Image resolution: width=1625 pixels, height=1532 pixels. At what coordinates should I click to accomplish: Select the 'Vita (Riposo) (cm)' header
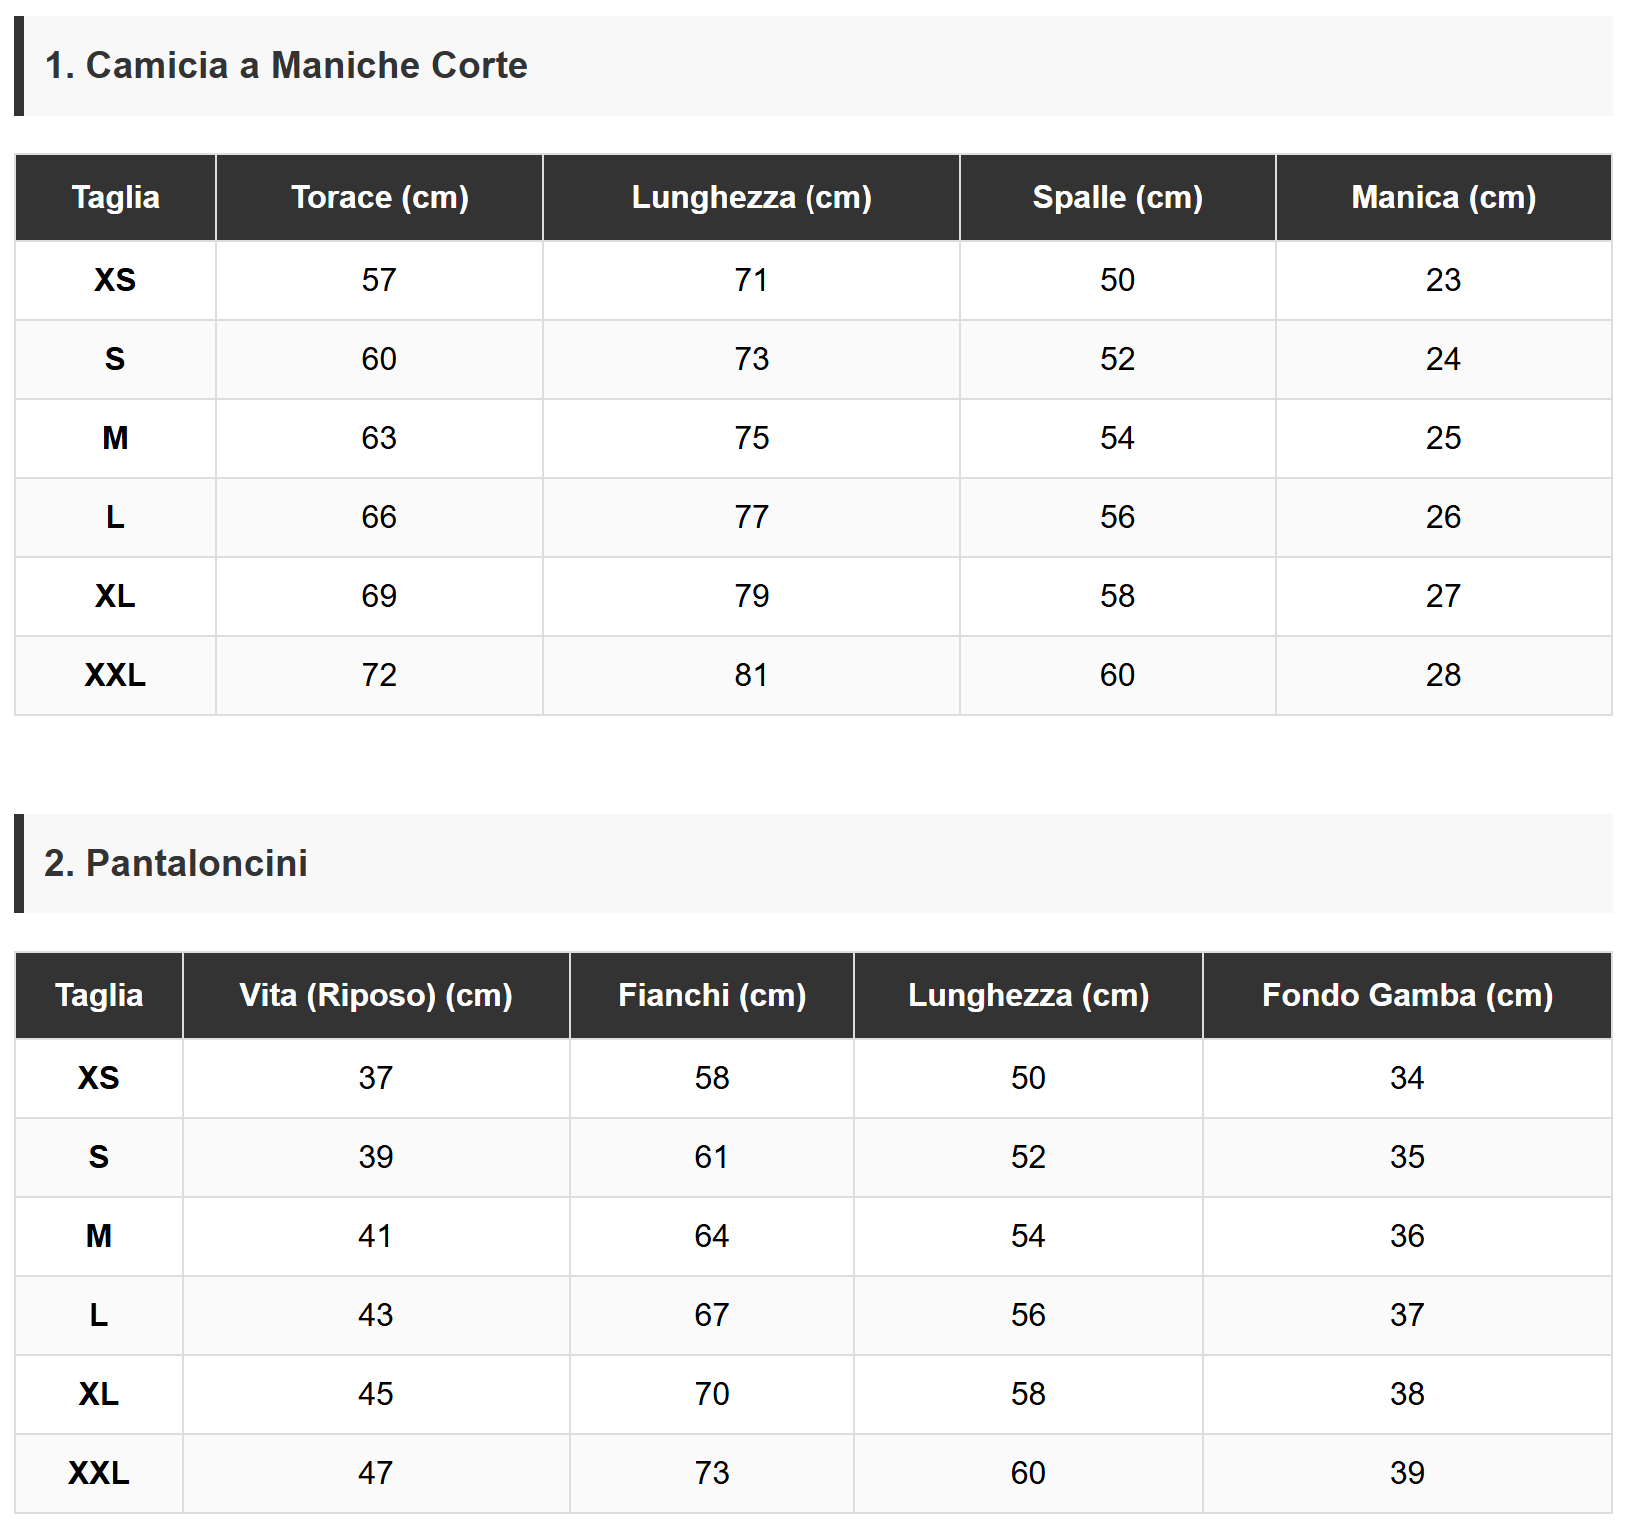[x=376, y=995]
